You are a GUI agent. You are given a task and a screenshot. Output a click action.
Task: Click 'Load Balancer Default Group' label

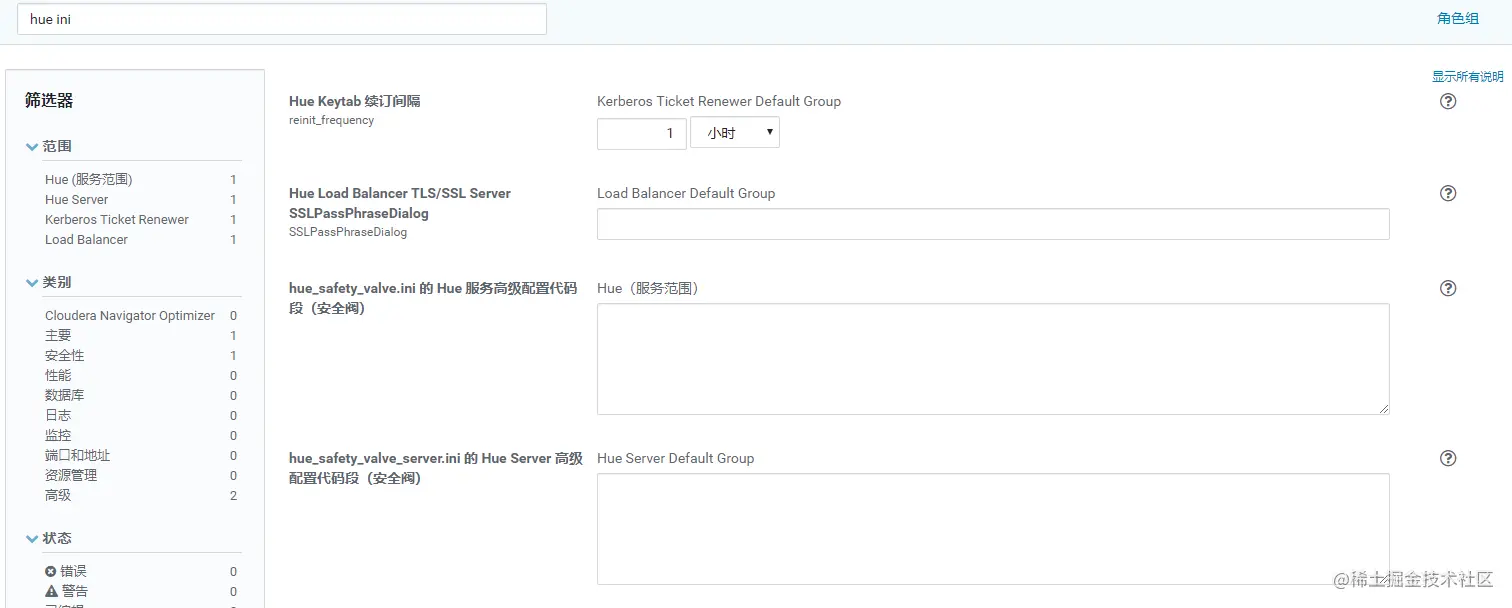pos(686,193)
